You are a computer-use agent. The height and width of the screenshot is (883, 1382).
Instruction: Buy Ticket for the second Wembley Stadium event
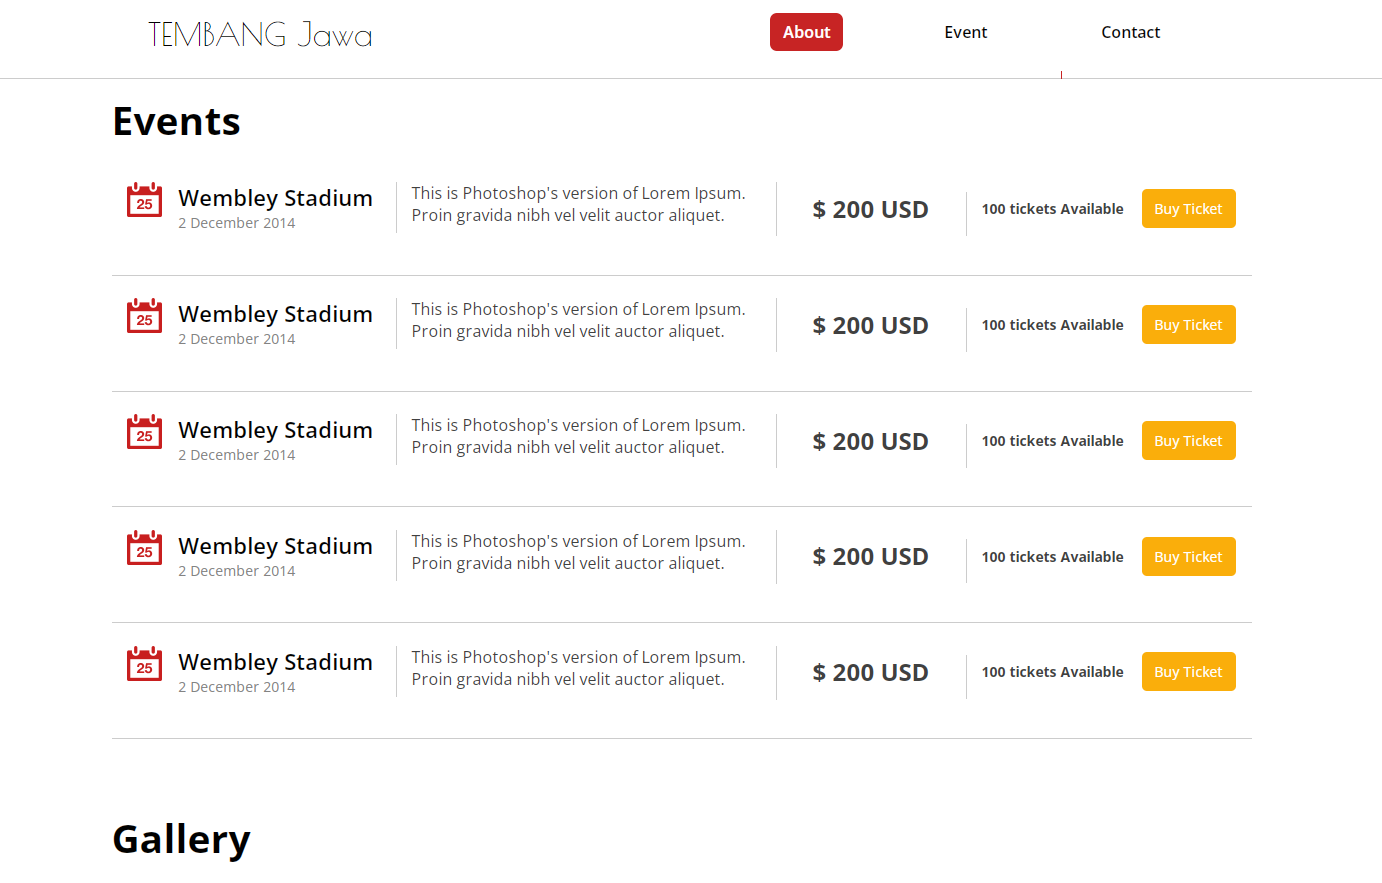click(1188, 325)
